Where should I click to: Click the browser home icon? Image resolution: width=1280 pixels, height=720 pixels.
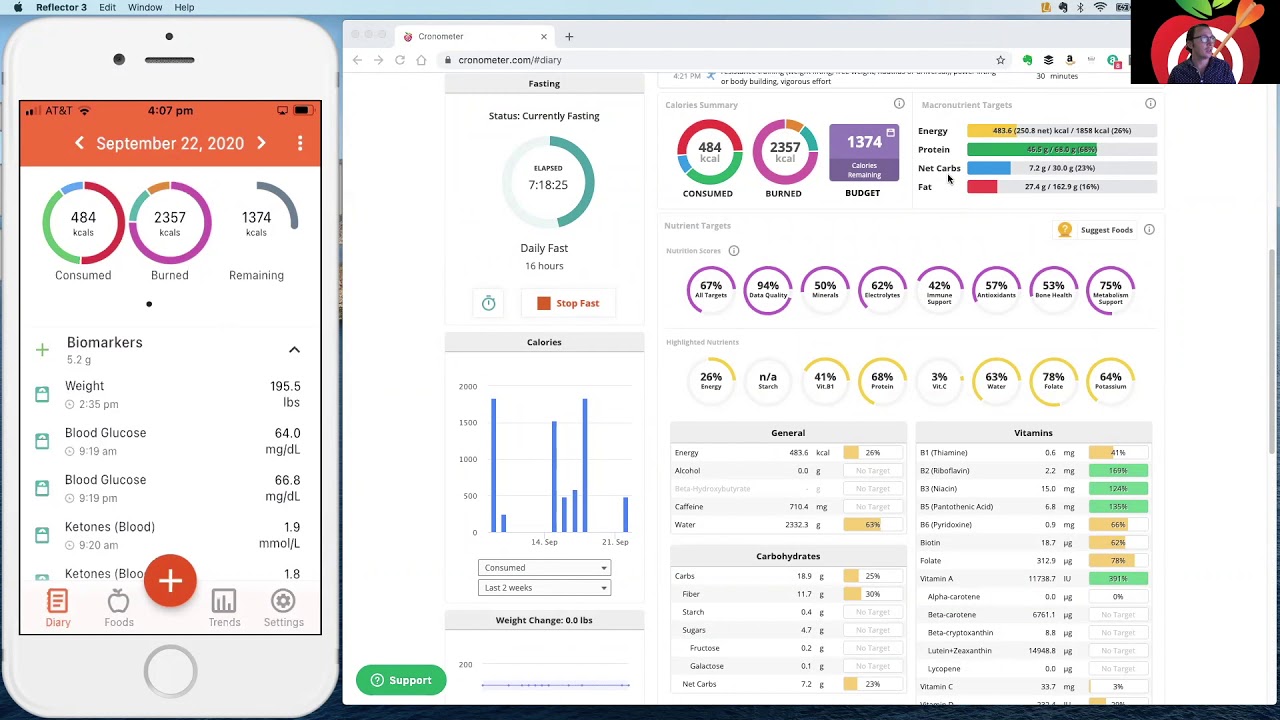421,60
